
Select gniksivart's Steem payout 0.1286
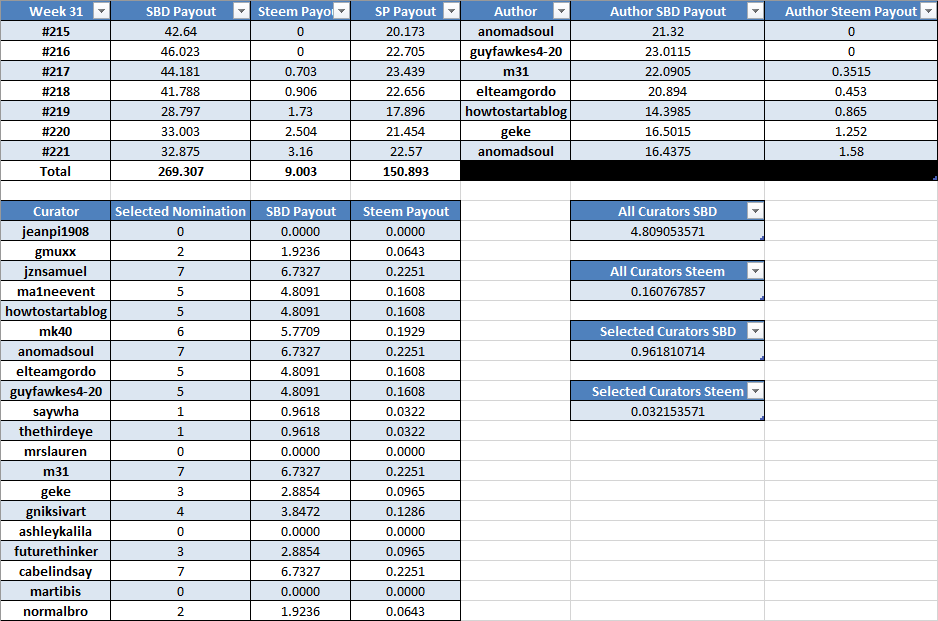(x=406, y=512)
